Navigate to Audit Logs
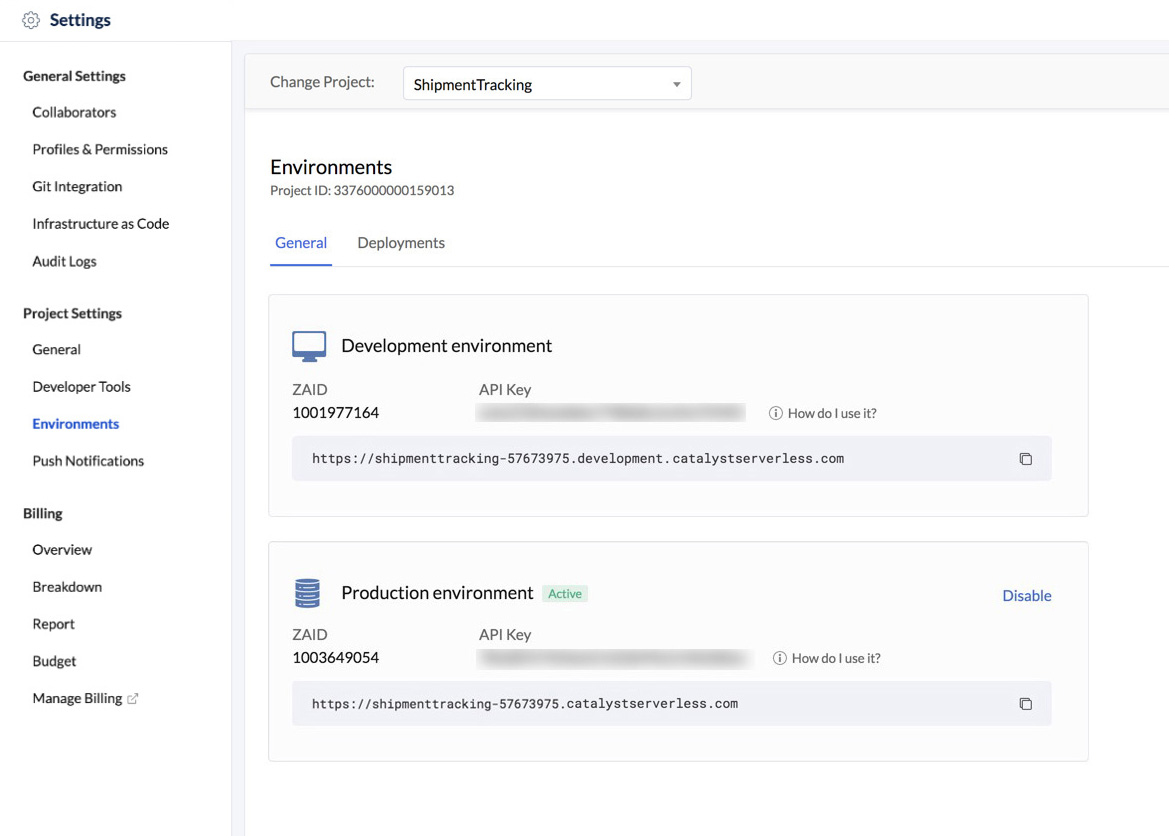This screenshot has width=1169, height=836. (64, 261)
